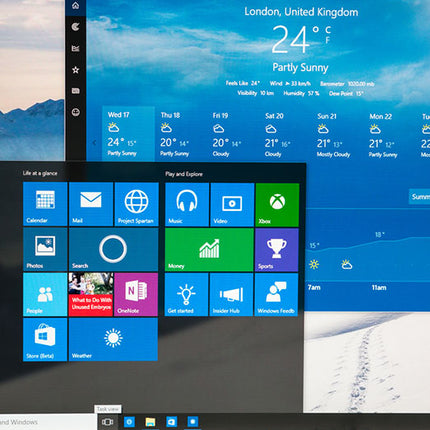Click the Summary button in hourly section
The height and width of the screenshot is (430, 430).
420,197
